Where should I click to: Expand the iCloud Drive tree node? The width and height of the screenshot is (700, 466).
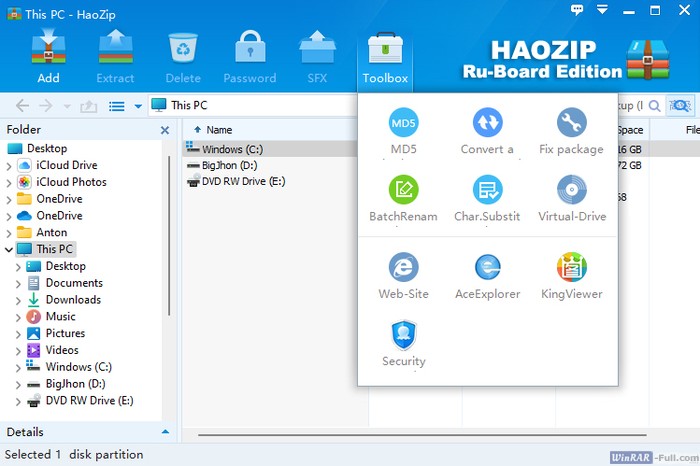pyautogui.click(x=9, y=165)
